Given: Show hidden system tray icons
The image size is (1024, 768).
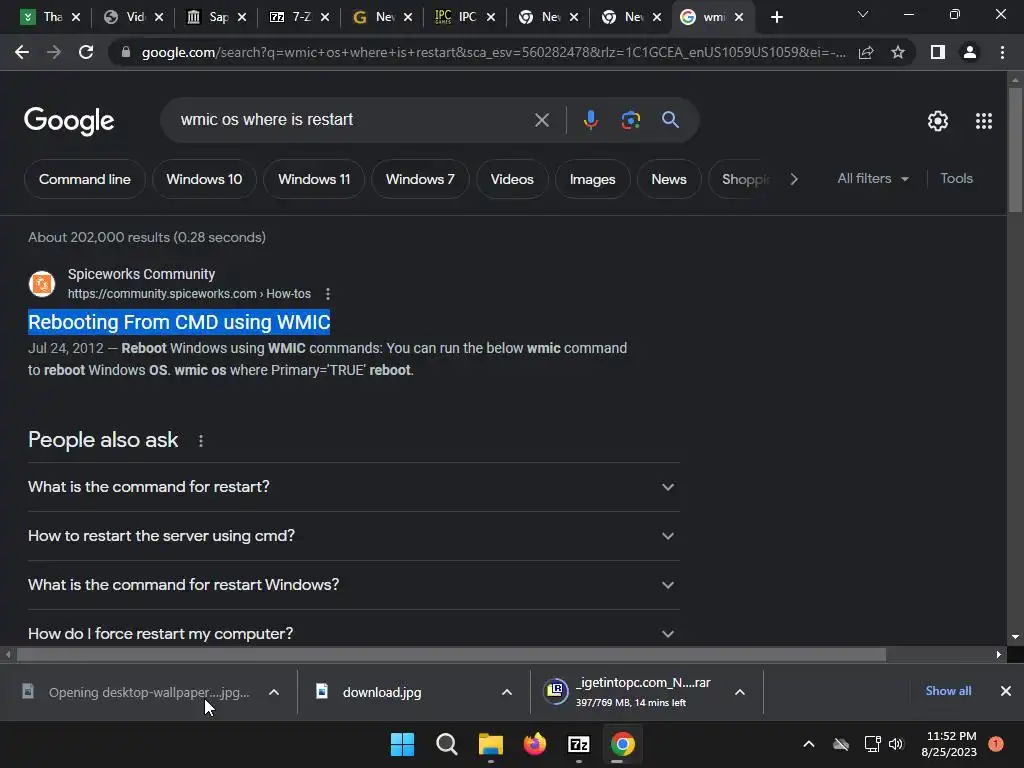Looking at the screenshot, I should [808, 744].
